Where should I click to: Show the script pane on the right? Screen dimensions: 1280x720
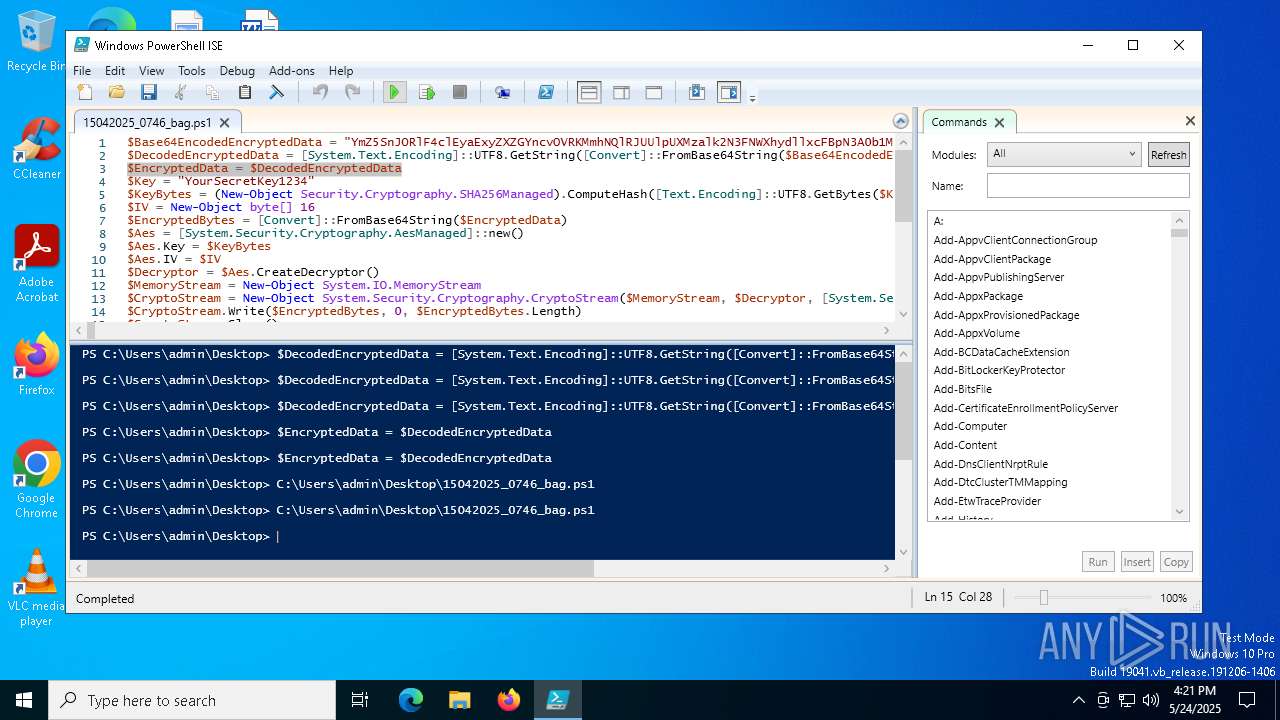(621, 92)
